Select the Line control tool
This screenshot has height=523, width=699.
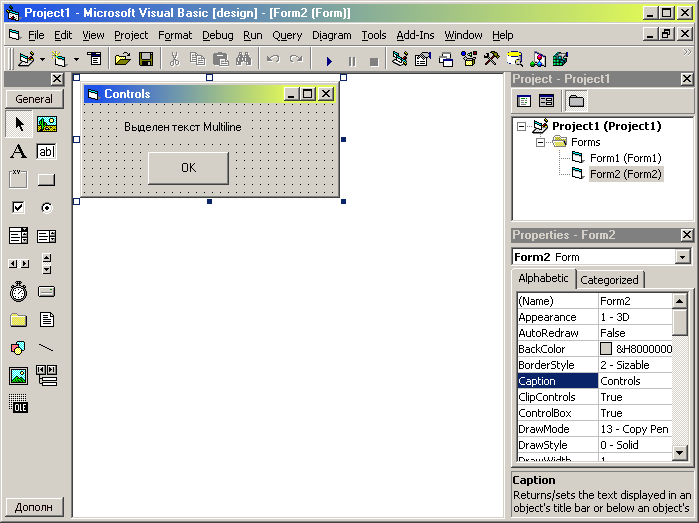coord(46,347)
